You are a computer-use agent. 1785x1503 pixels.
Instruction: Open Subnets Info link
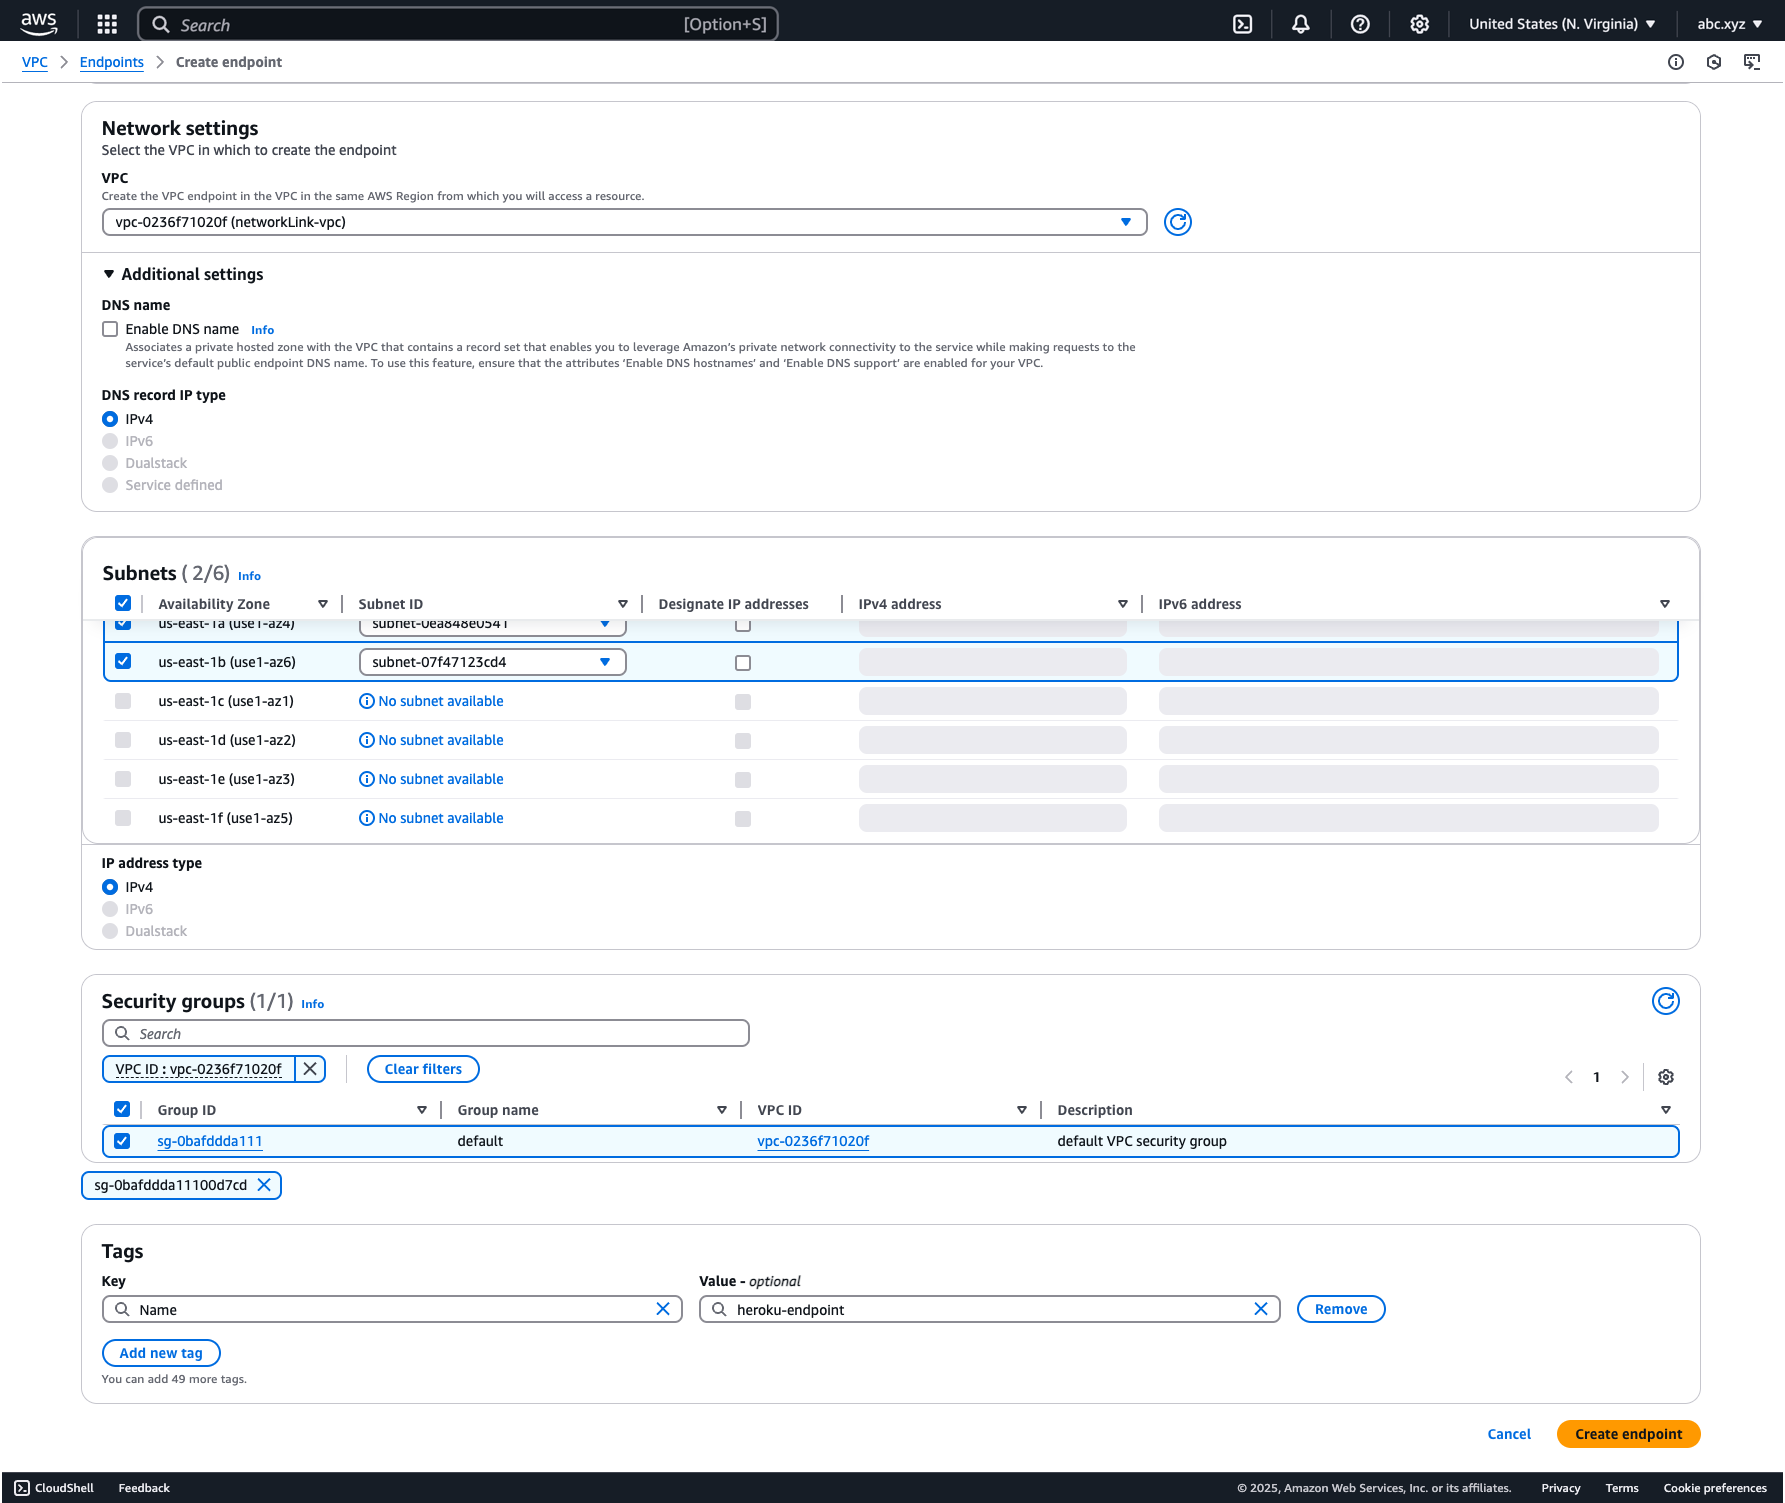coord(250,576)
